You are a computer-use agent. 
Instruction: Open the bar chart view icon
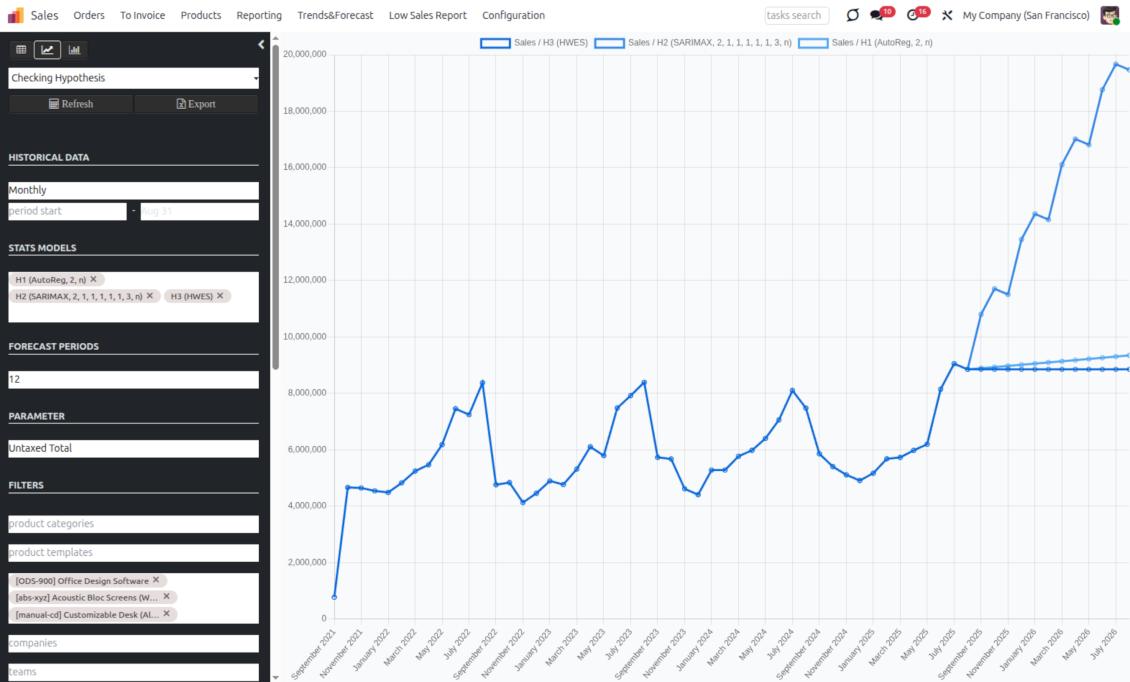tap(73, 49)
